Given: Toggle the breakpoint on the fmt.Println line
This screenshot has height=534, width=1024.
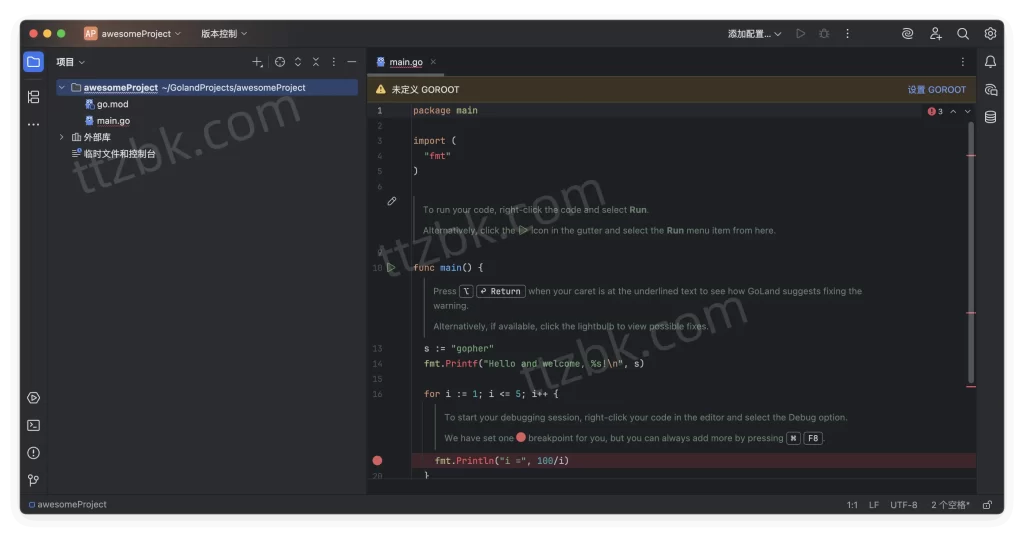Looking at the screenshot, I should coord(378,461).
